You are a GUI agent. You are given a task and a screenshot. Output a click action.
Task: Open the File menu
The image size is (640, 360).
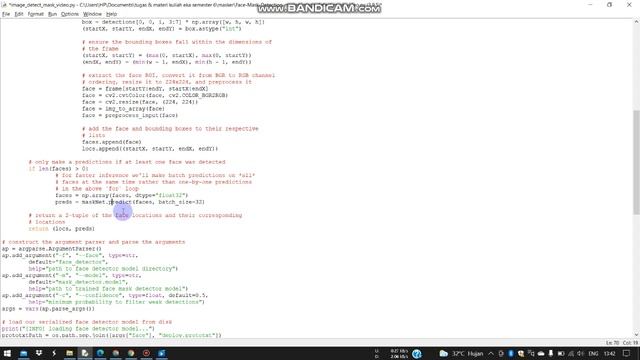click(x=6, y=14)
